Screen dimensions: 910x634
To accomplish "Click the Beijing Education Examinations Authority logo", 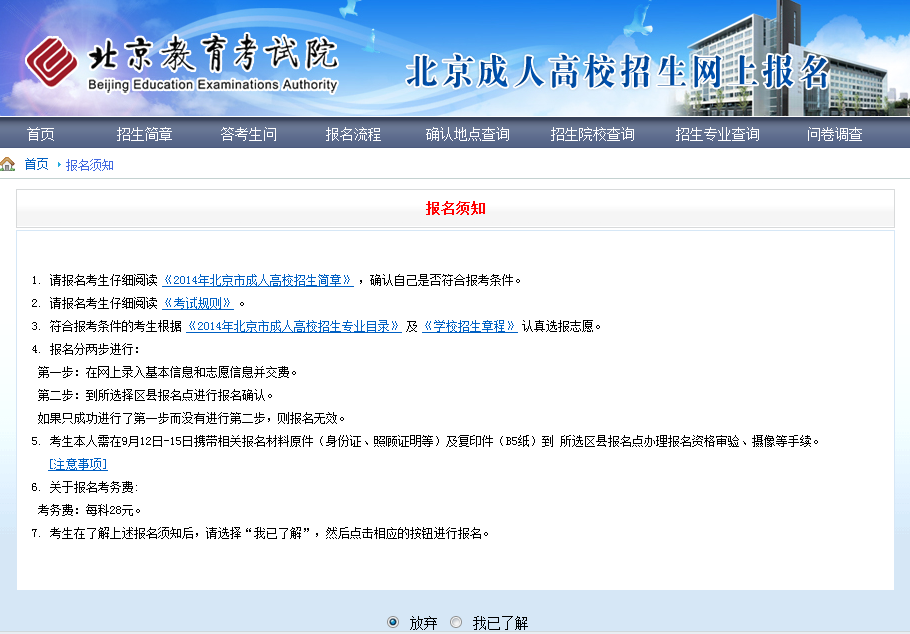I will (181, 63).
